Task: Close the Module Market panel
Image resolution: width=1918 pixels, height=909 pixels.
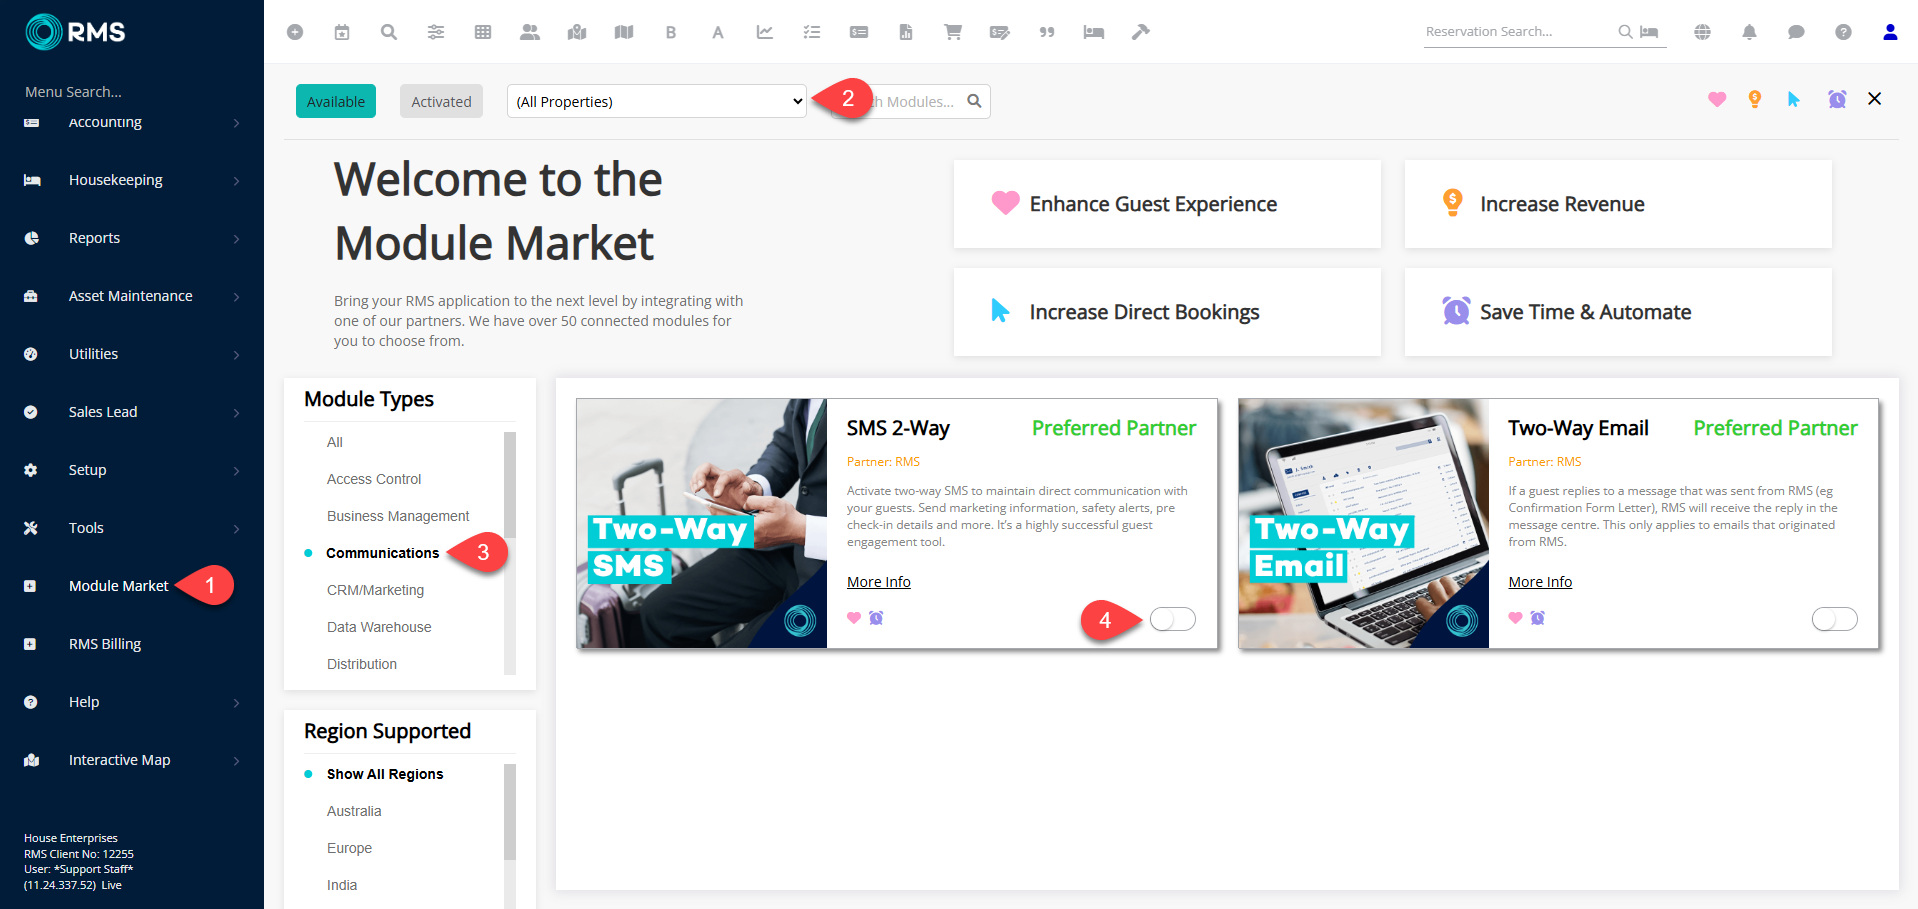Action: (x=1875, y=98)
